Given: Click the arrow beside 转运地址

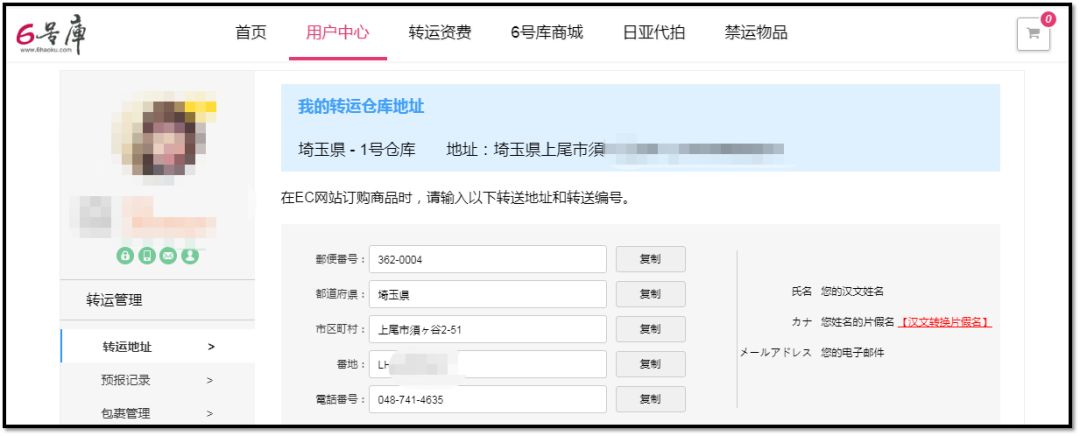Looking at the screenshot, I should (211, 346).
